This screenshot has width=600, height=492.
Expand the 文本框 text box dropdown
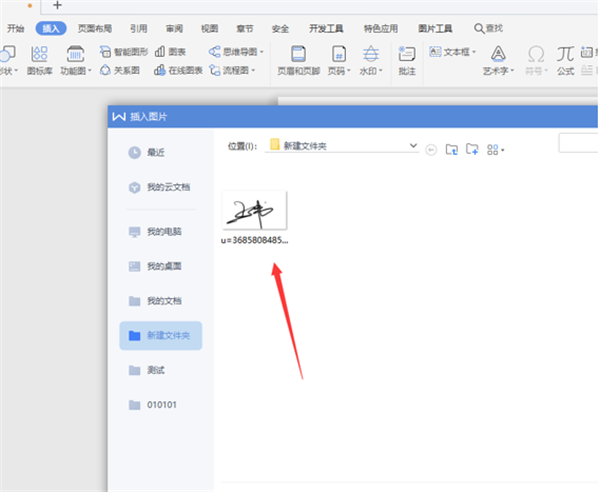coord(474,51)
